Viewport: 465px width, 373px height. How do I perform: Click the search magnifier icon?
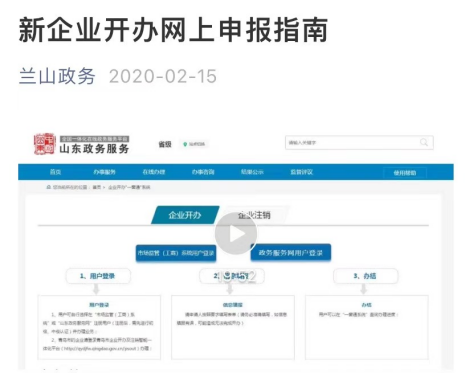[424, 143]
